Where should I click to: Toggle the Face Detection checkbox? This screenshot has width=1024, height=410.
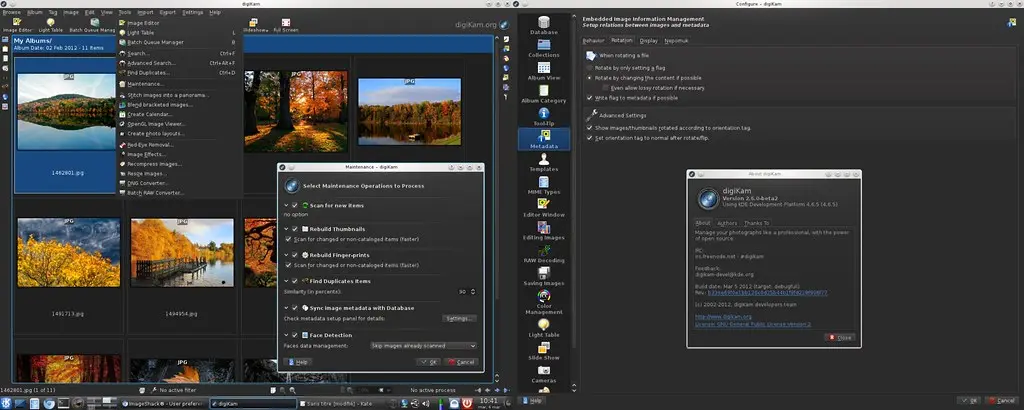tap(295, 335)
